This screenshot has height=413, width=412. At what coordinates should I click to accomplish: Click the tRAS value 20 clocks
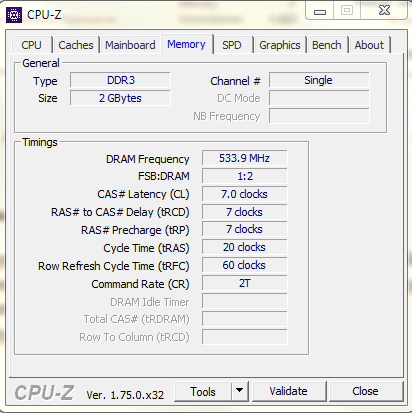click(x=244, y=247)
